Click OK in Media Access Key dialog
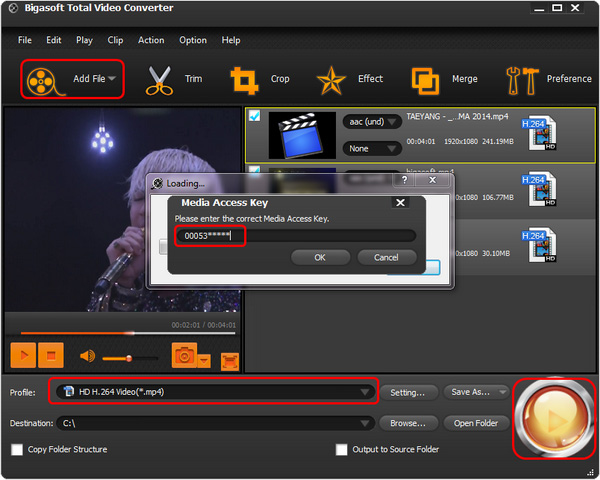The image size is (600, 480). coord(320,258)
